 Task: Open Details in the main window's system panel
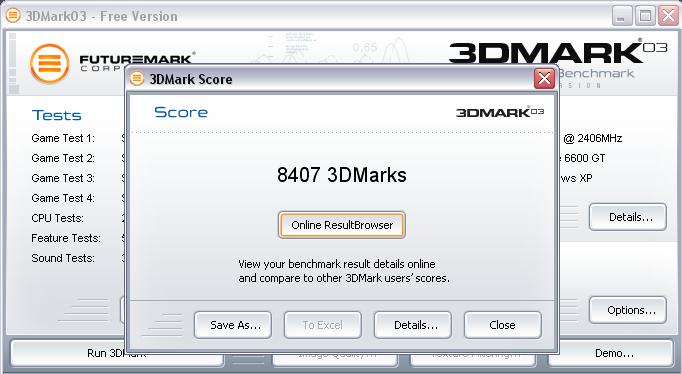coord(628,217)
